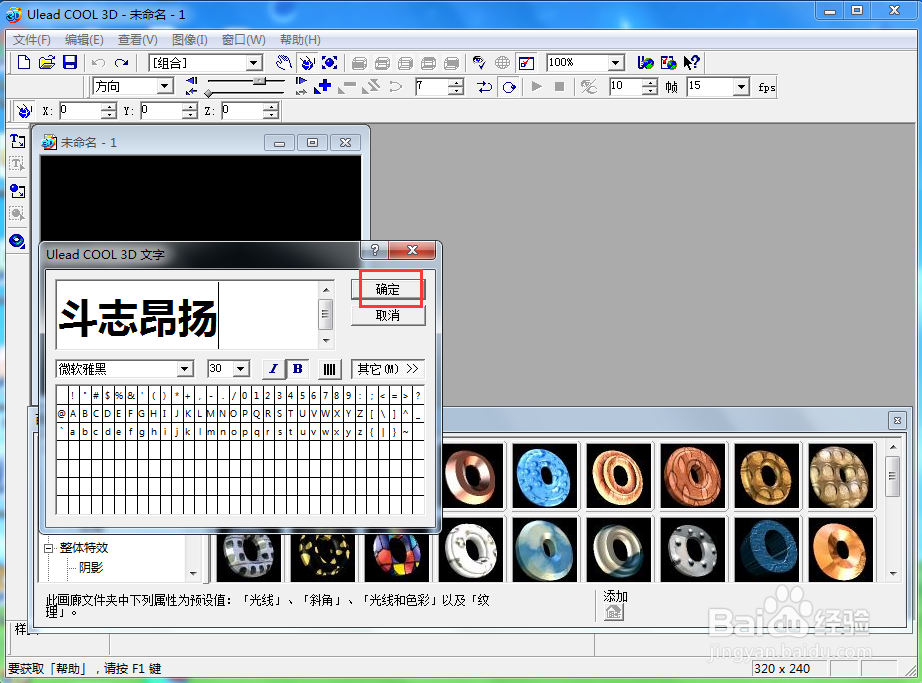Undo the last action
The width and height of the screenshot is (922, 683).
pos(98,62)
